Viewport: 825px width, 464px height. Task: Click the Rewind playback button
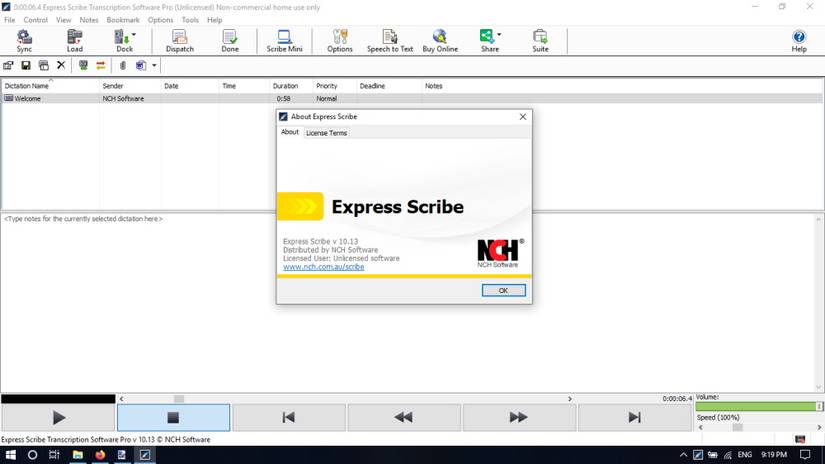(404, 418)
